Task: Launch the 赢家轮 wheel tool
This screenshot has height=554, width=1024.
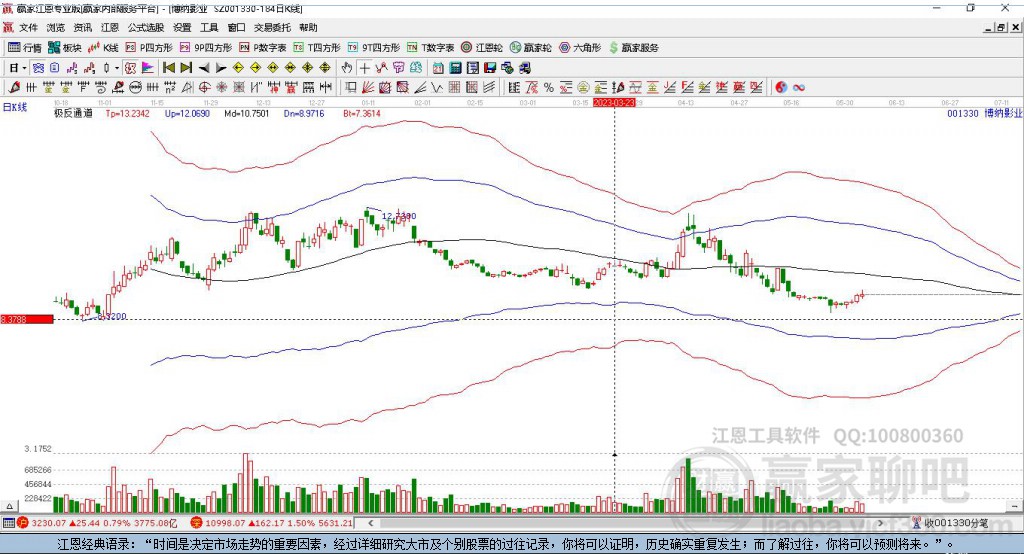Action: (530, 48)
